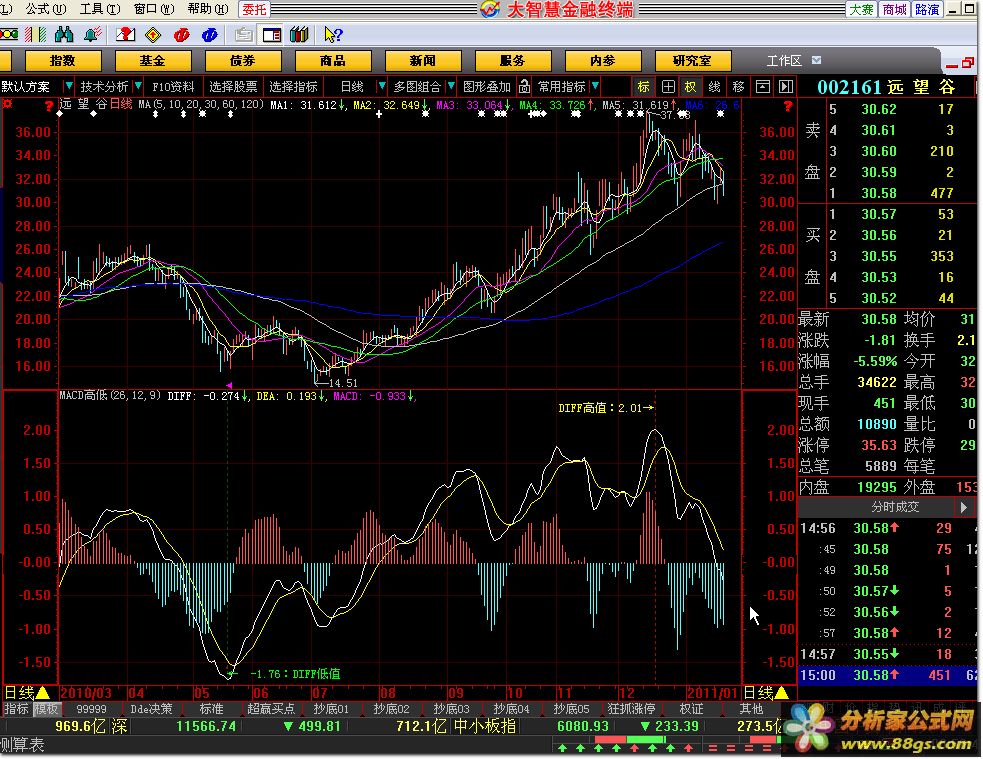Screen dimensions: 983x759
Task: Open the alarm bell alert icon
Action: click(93, 34)
